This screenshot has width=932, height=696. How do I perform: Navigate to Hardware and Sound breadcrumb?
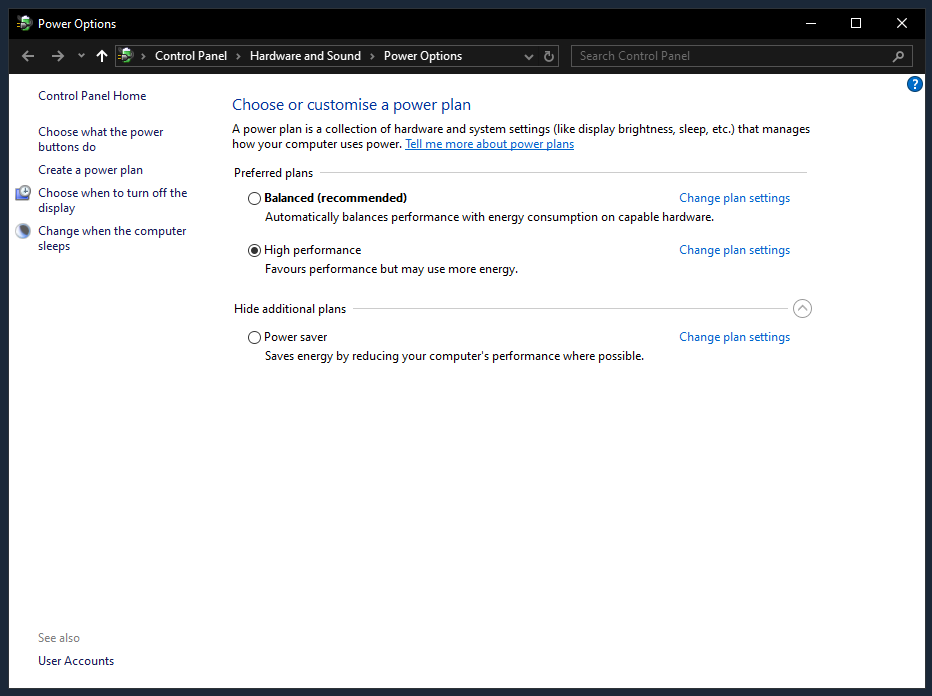(305, 56)
